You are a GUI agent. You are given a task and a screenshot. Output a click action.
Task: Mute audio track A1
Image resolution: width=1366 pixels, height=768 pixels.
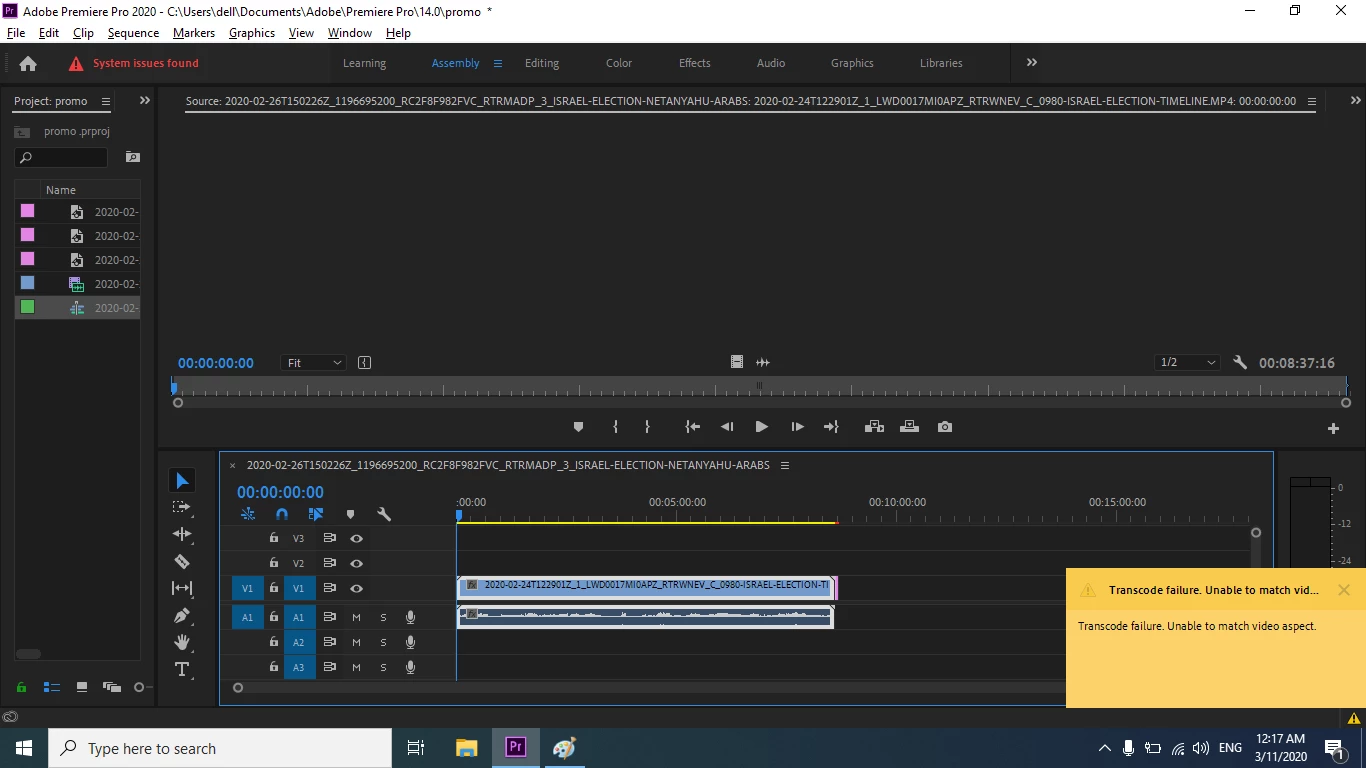[x=356, y=617]
